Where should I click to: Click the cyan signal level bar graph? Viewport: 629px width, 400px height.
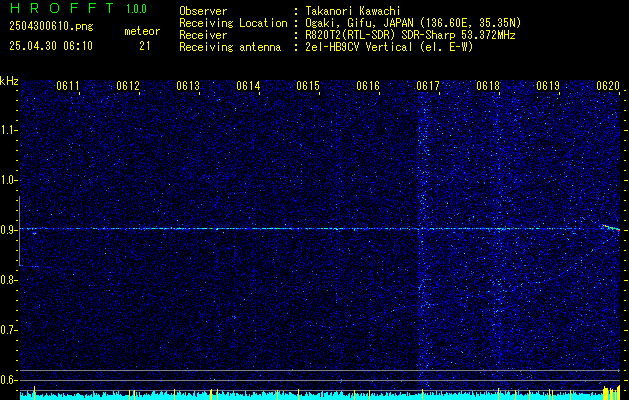[320, 396]
